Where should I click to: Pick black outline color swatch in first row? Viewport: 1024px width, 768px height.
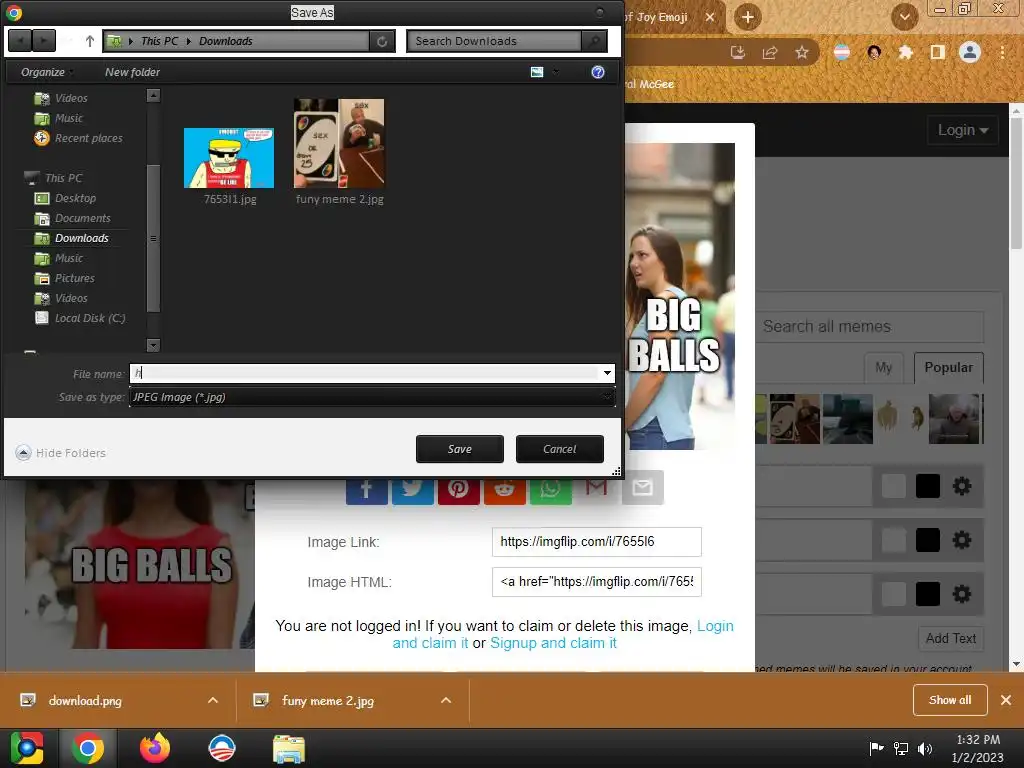pyautogui.click(x=927, y=486)
